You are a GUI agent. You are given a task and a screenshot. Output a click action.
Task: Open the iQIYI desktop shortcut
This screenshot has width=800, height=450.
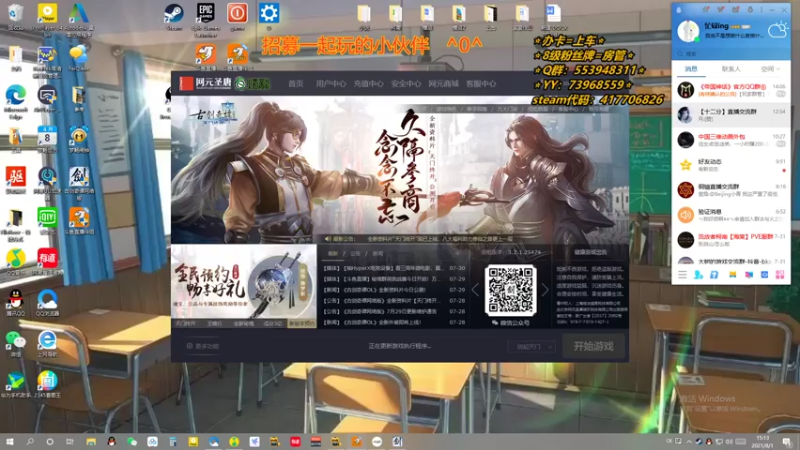47,220
